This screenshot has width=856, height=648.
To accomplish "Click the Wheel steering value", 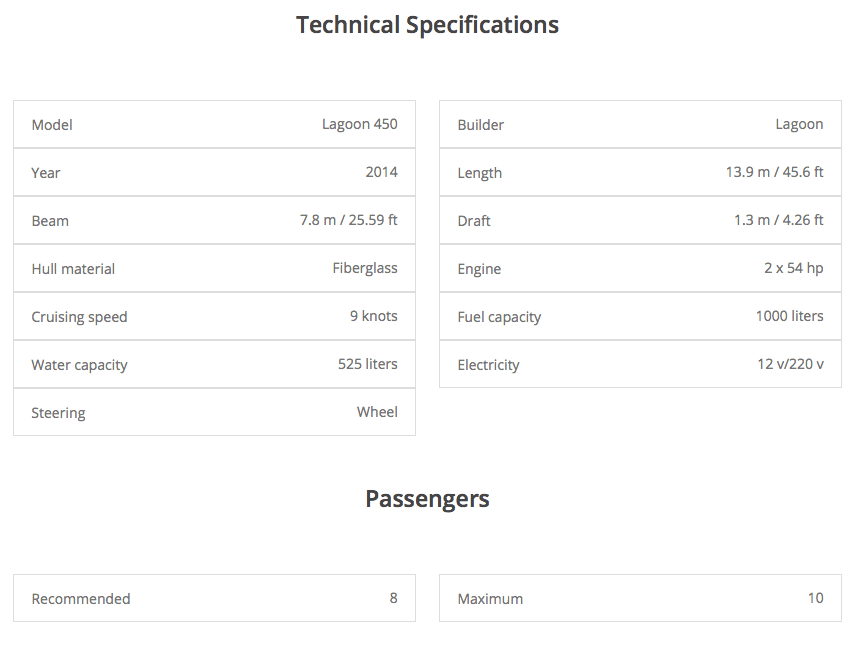I will [377, 412].
